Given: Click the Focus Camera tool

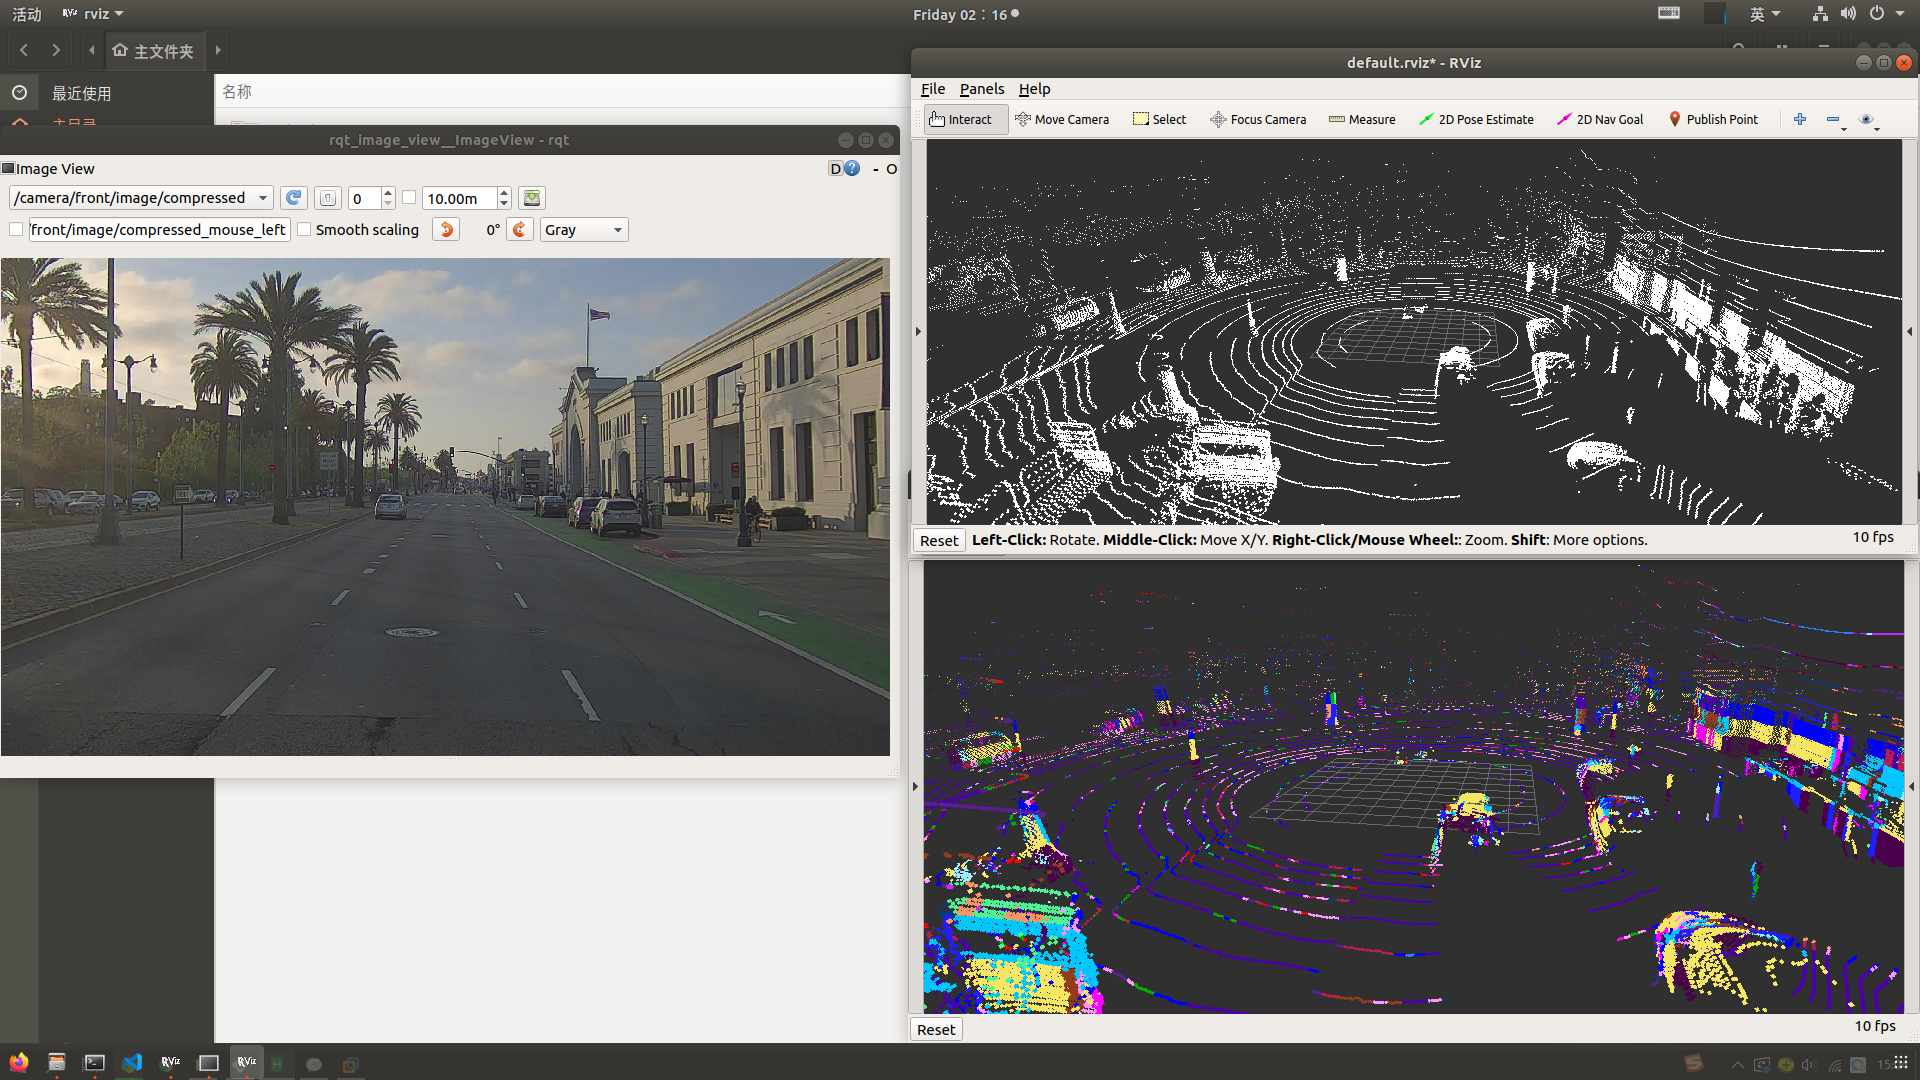Looking at the screenshot, I should pos(1258,119).
